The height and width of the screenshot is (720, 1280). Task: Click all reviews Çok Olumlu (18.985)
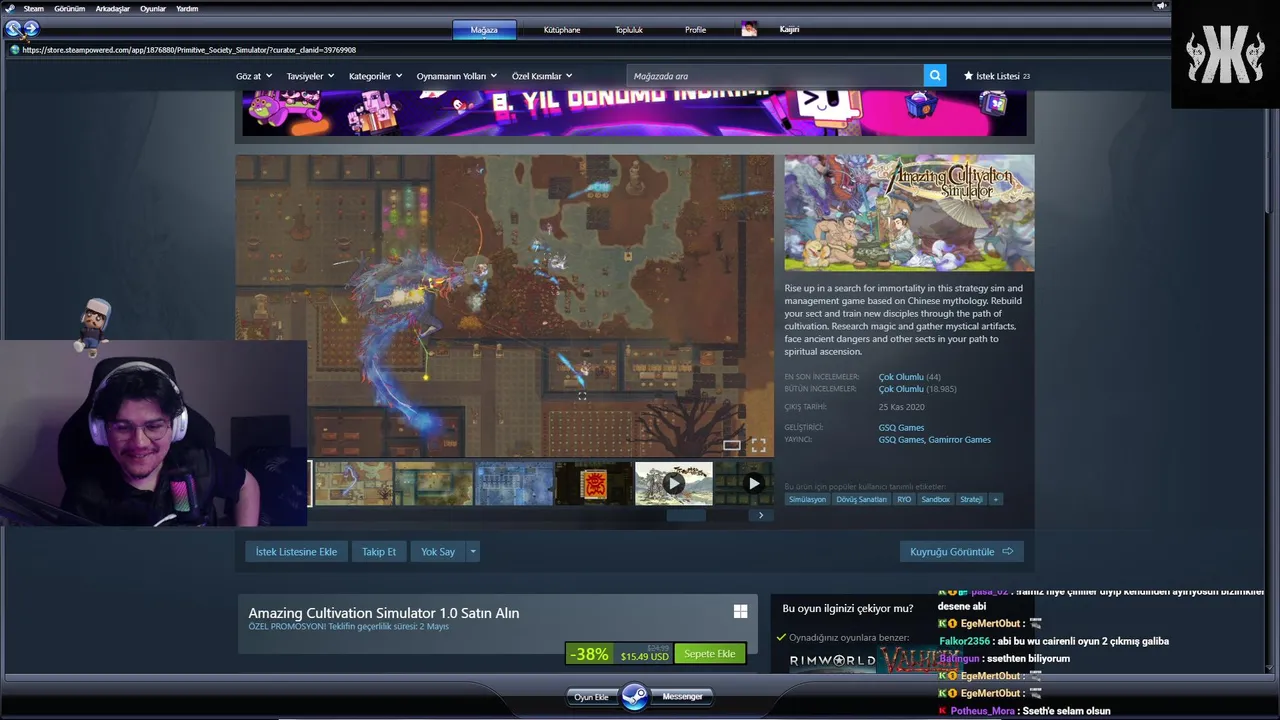point(917,389)
